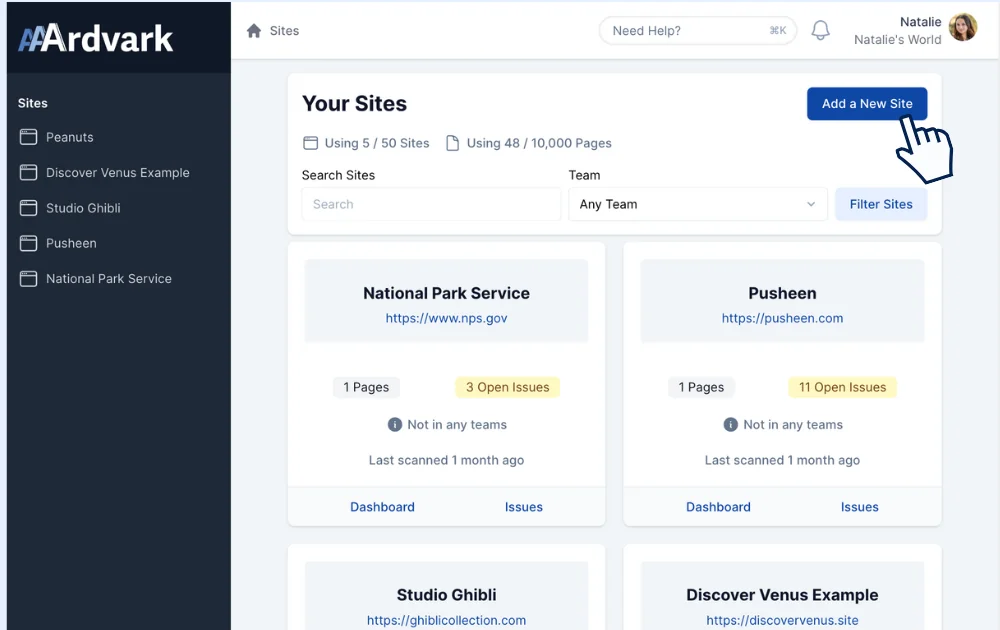The image size is (1000, 630).
Task: Click the info icon on Pusheen card
Action: coord(731,425)
